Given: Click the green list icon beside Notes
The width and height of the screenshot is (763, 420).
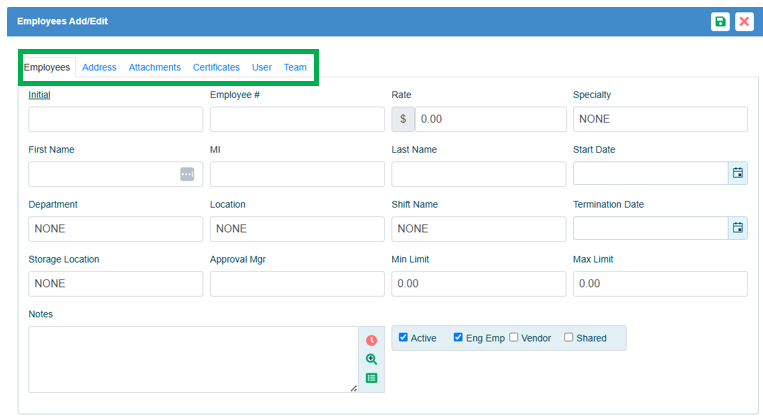Looking at the screenshot, I should [x=371, y=378].
